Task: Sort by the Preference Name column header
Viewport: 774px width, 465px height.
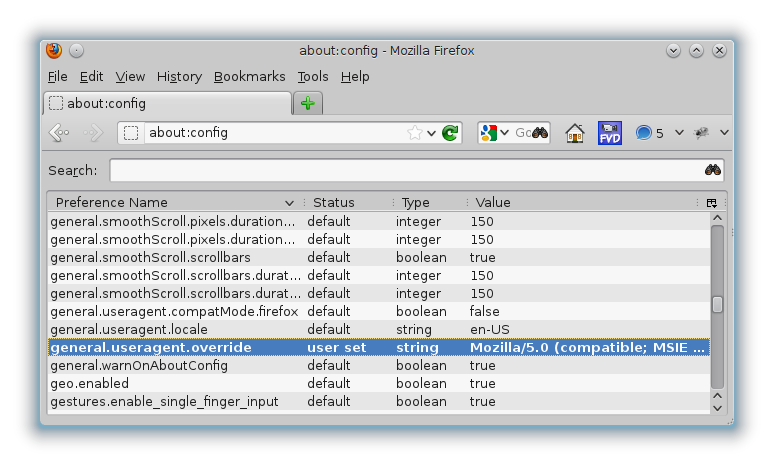Action: click(170, 202)
